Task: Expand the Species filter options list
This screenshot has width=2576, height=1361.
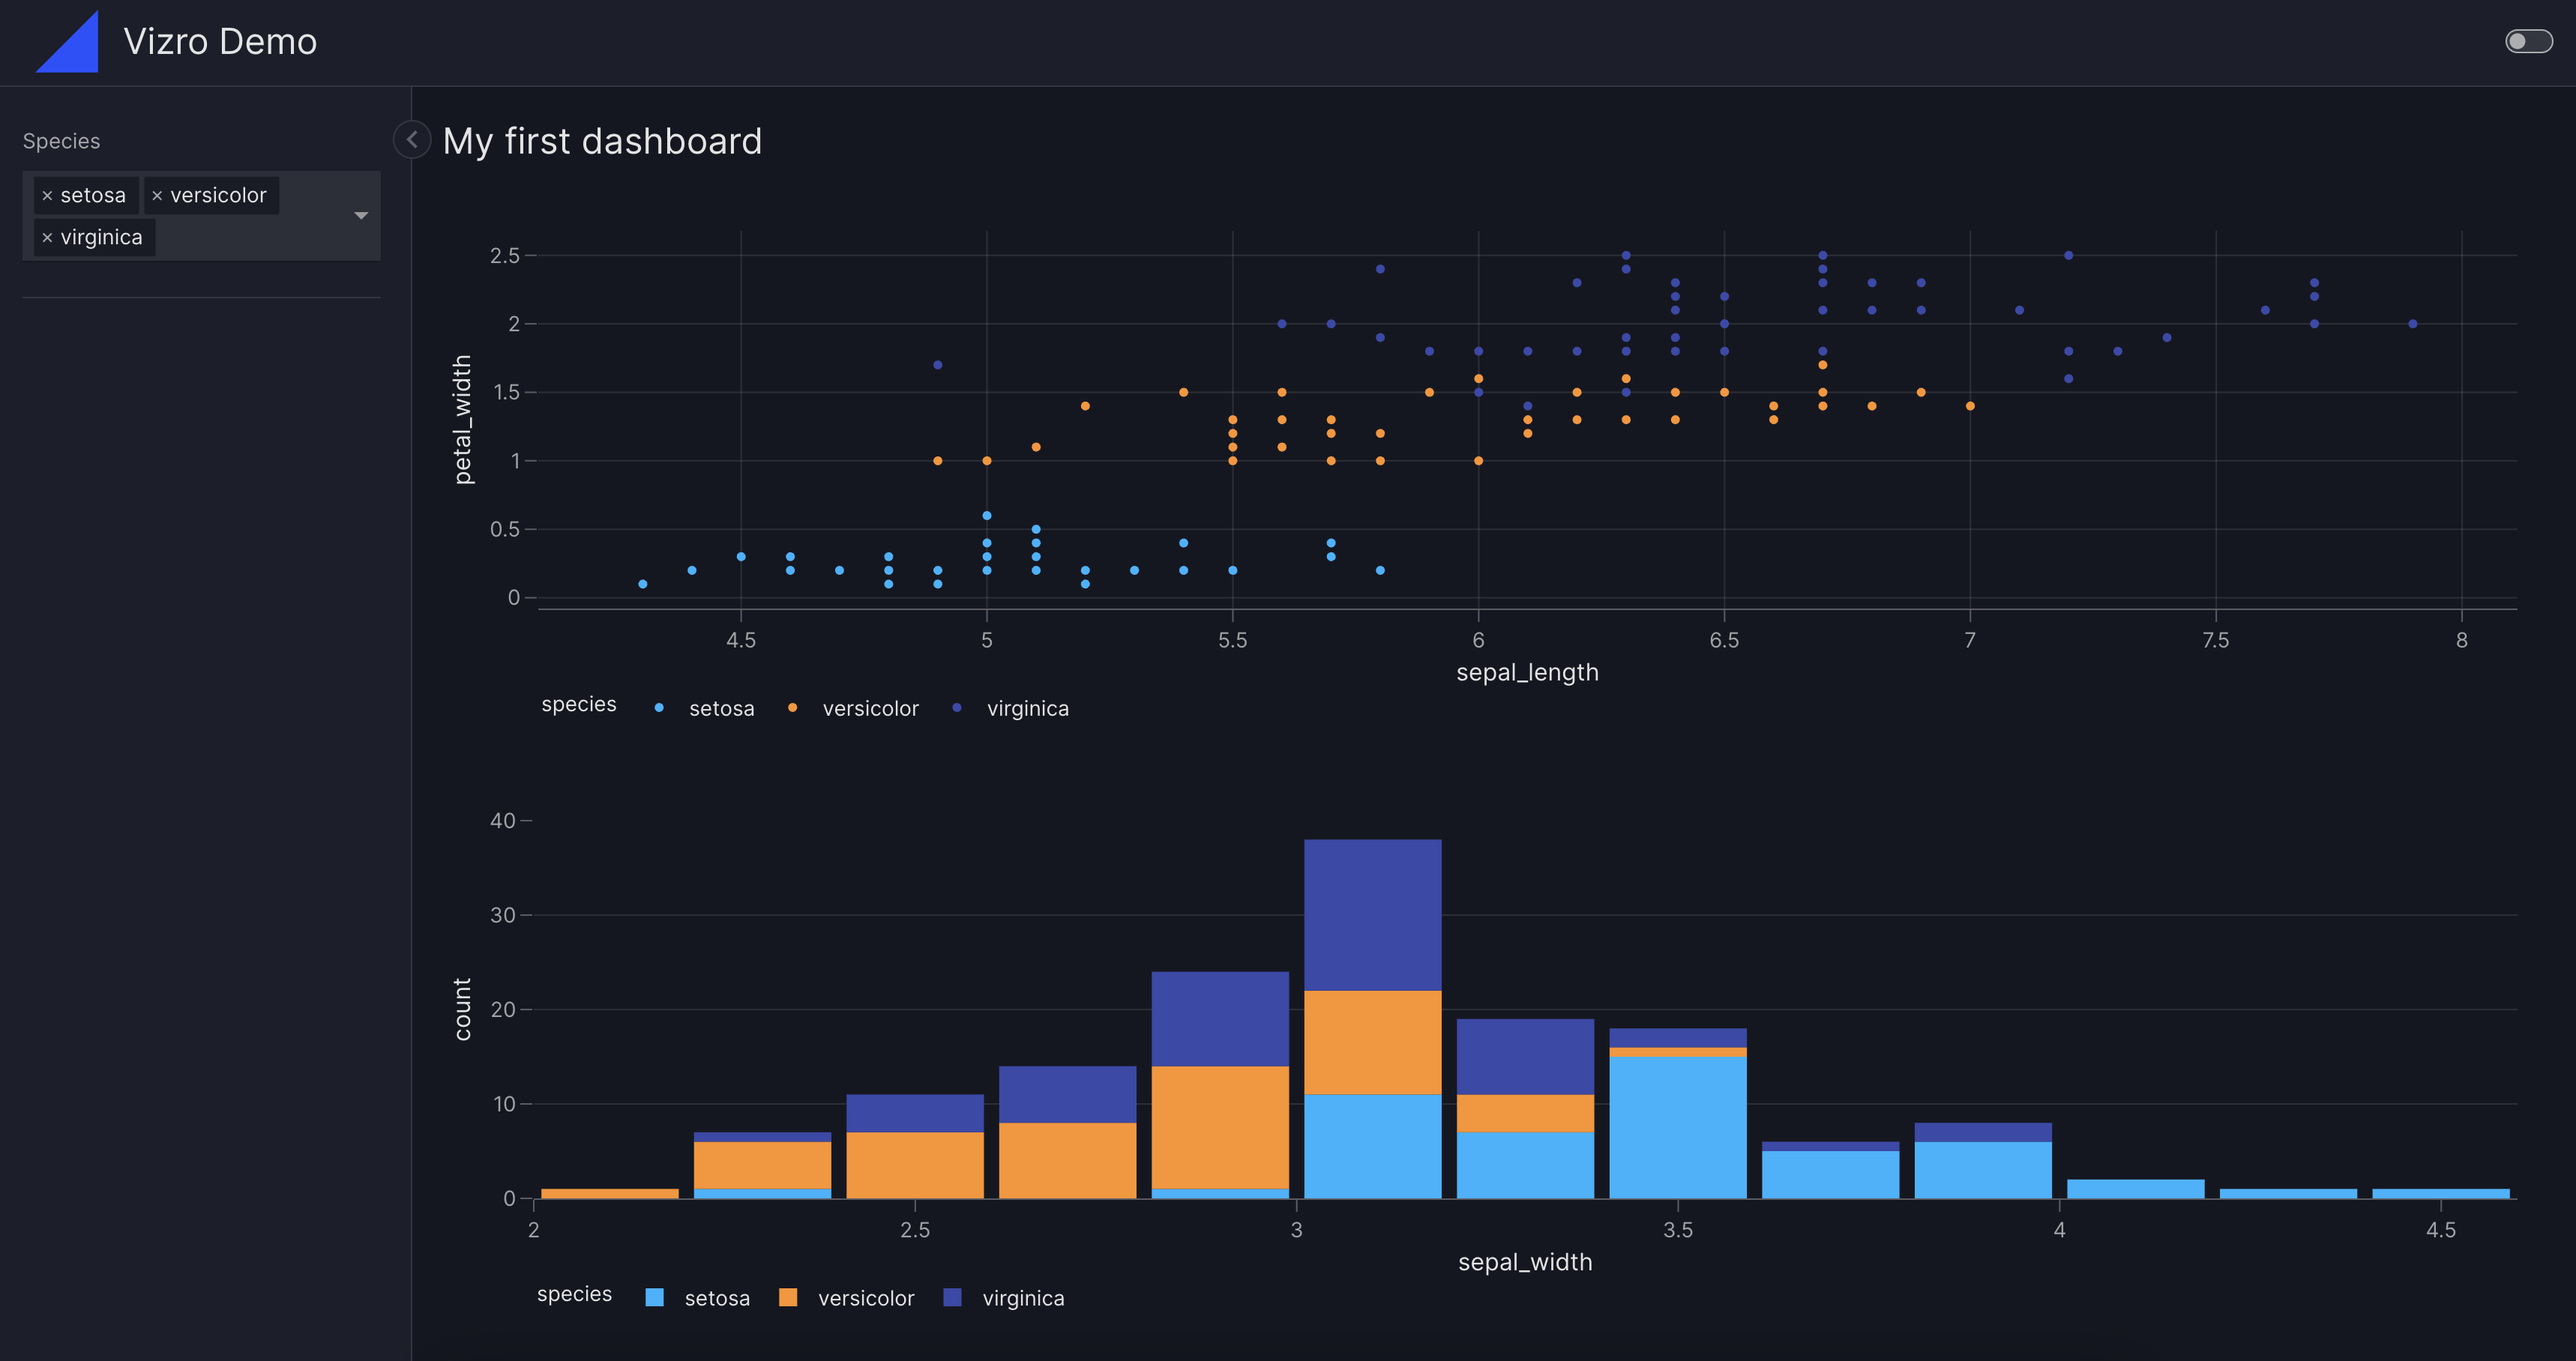Action: point(361,215)
